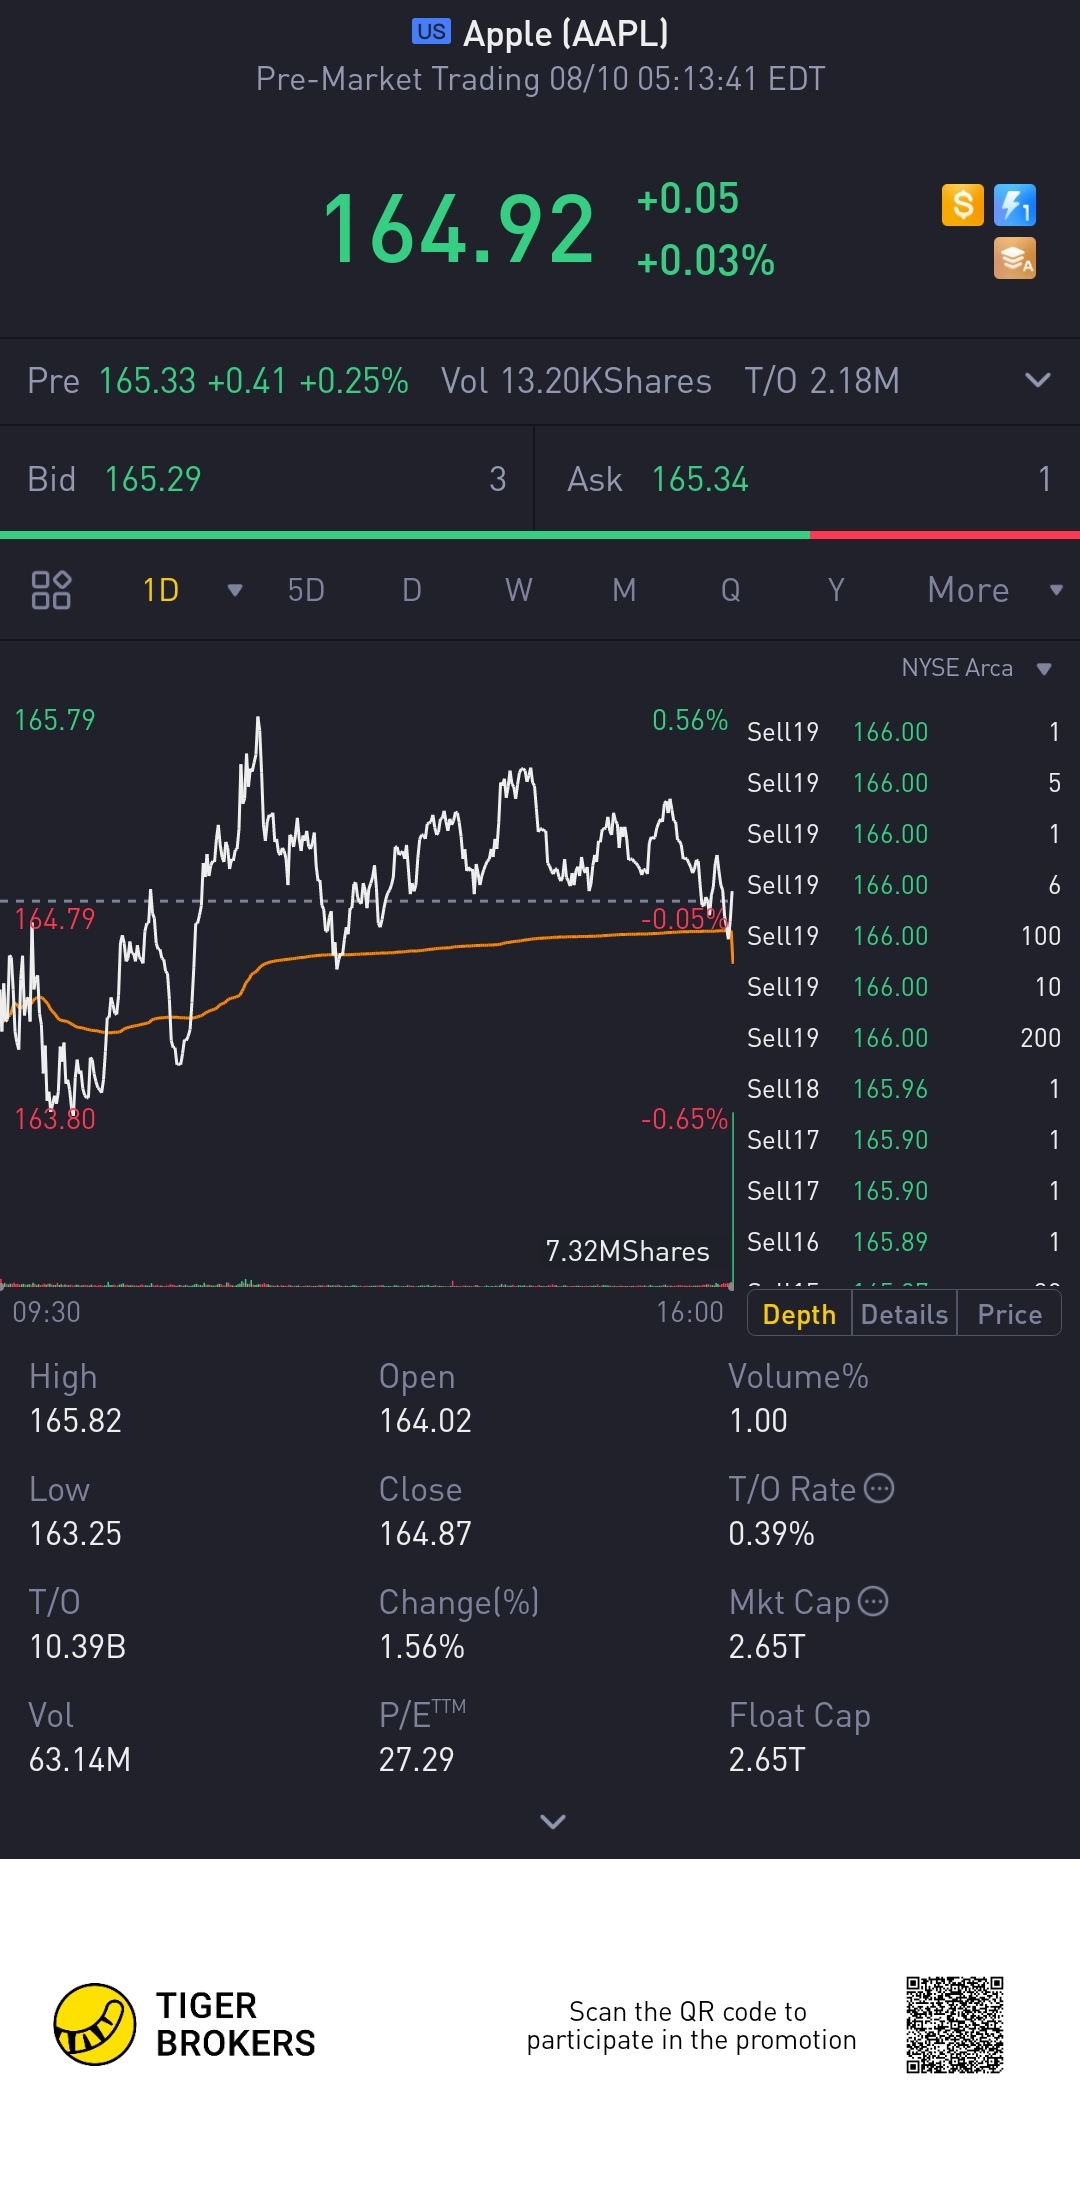The height and width of the screenshot is (2191, 1080).
Task: Tap the Apple (AAPL) title
Action: point(566,33)
